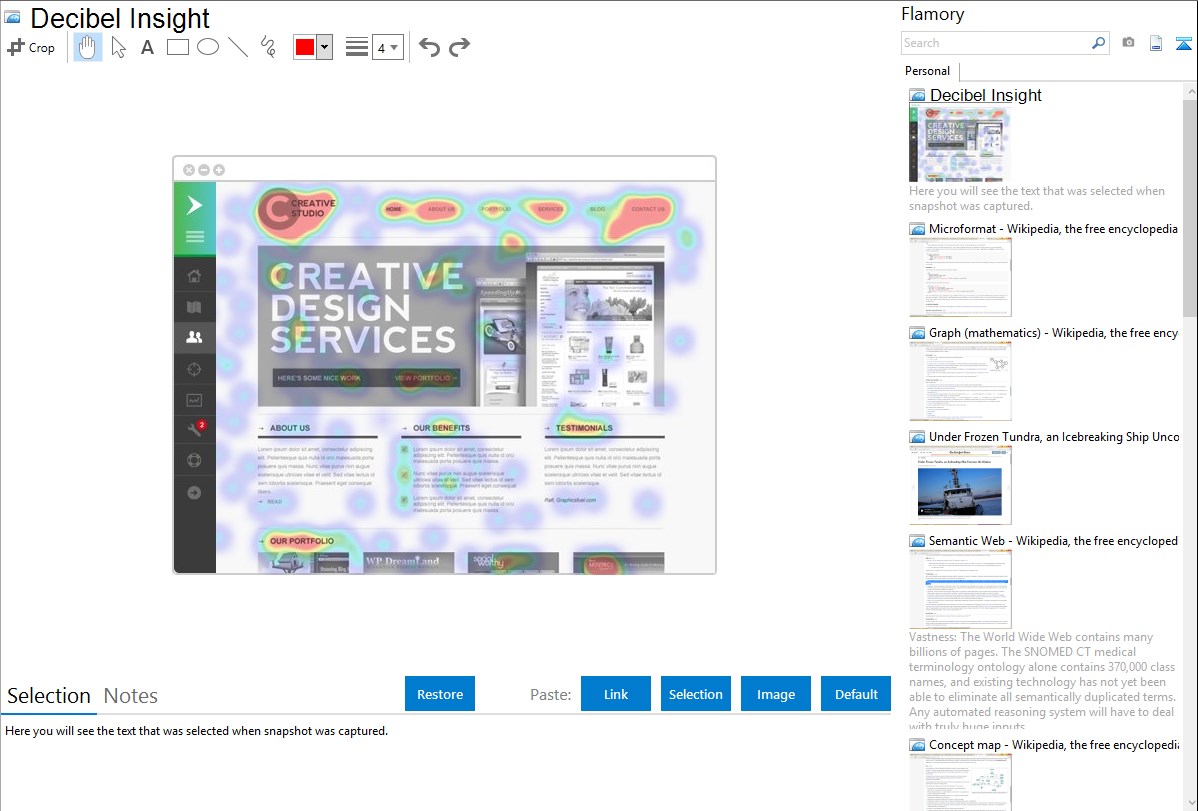
Task: Select the straight line tool
Action: (238, 47)
